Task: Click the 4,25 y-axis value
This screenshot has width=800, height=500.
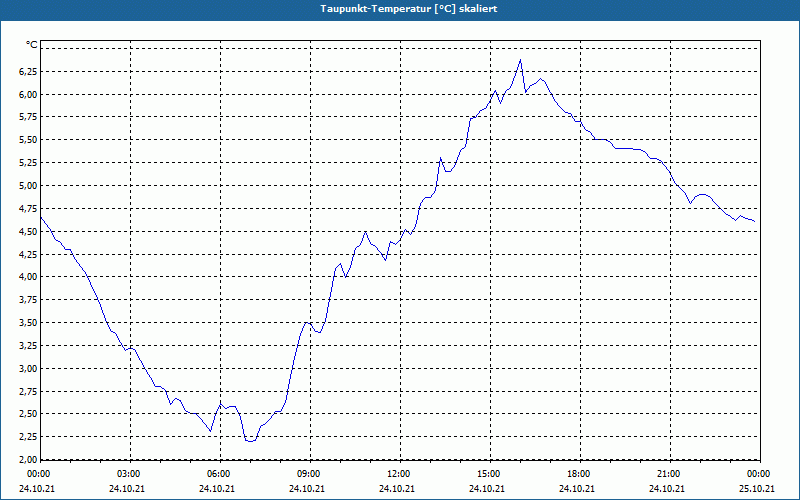Action: click(29, 254)
